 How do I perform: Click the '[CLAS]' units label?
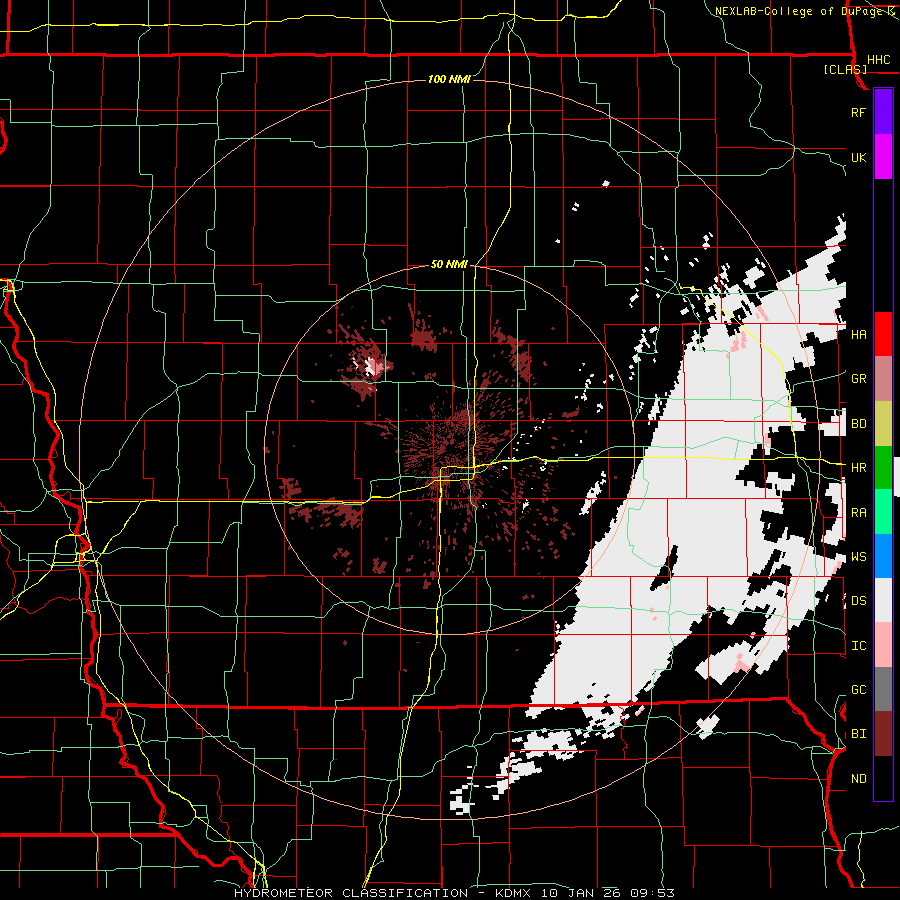pyautogui.click(x=845, y=69)
